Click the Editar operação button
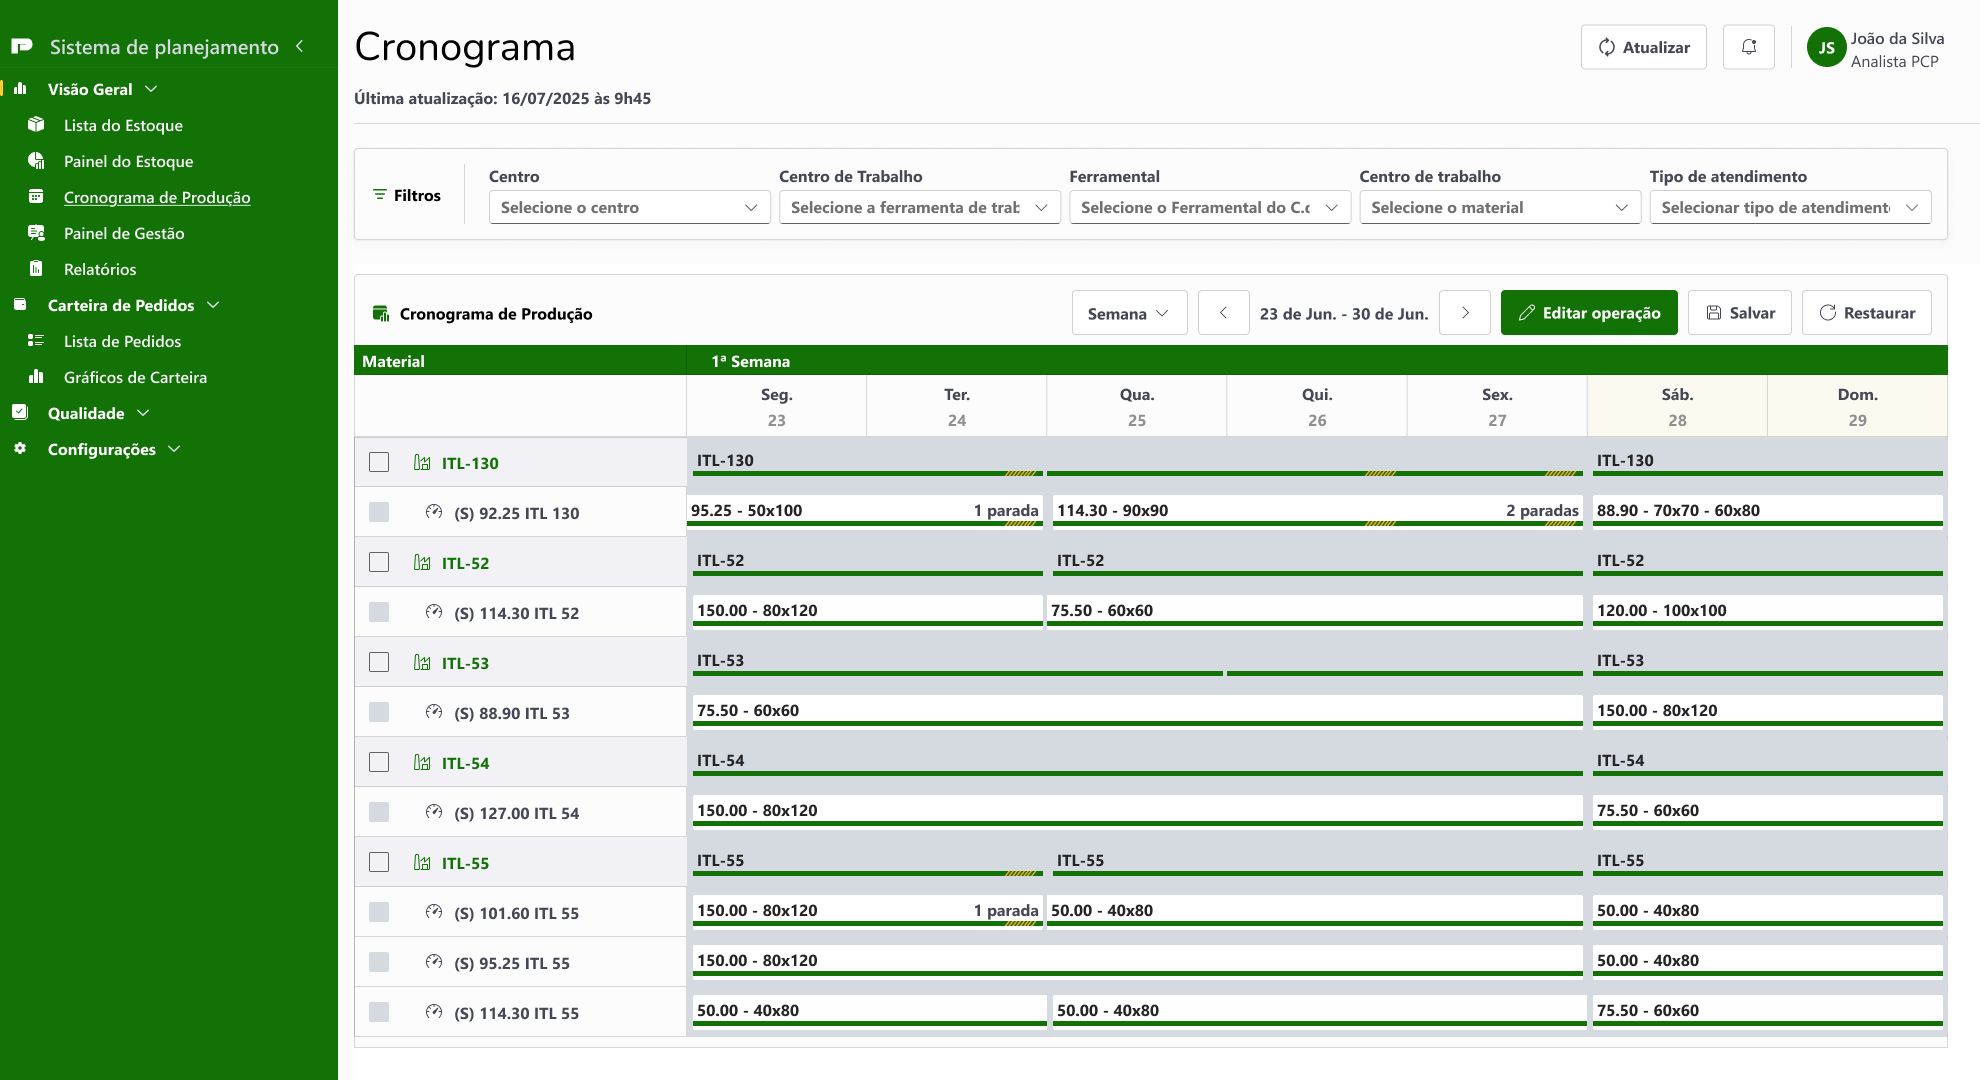This screenshot has width=1980, height=1080. [x=1589, y=313]
